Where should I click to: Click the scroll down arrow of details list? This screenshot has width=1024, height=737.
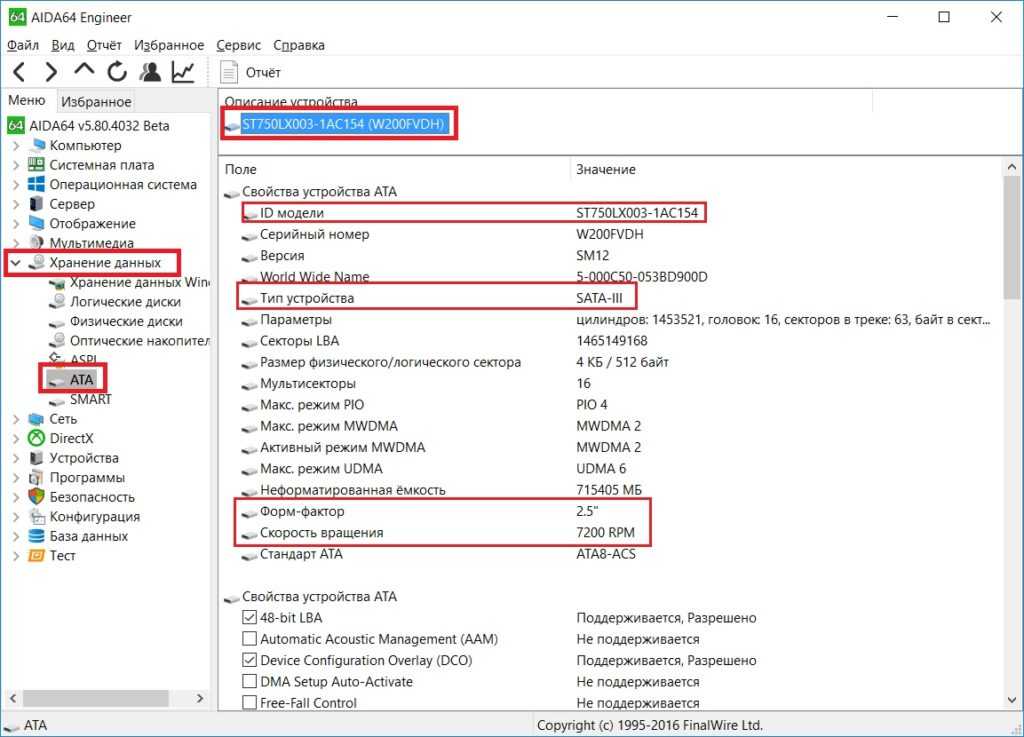click(x=1012, y=700)
